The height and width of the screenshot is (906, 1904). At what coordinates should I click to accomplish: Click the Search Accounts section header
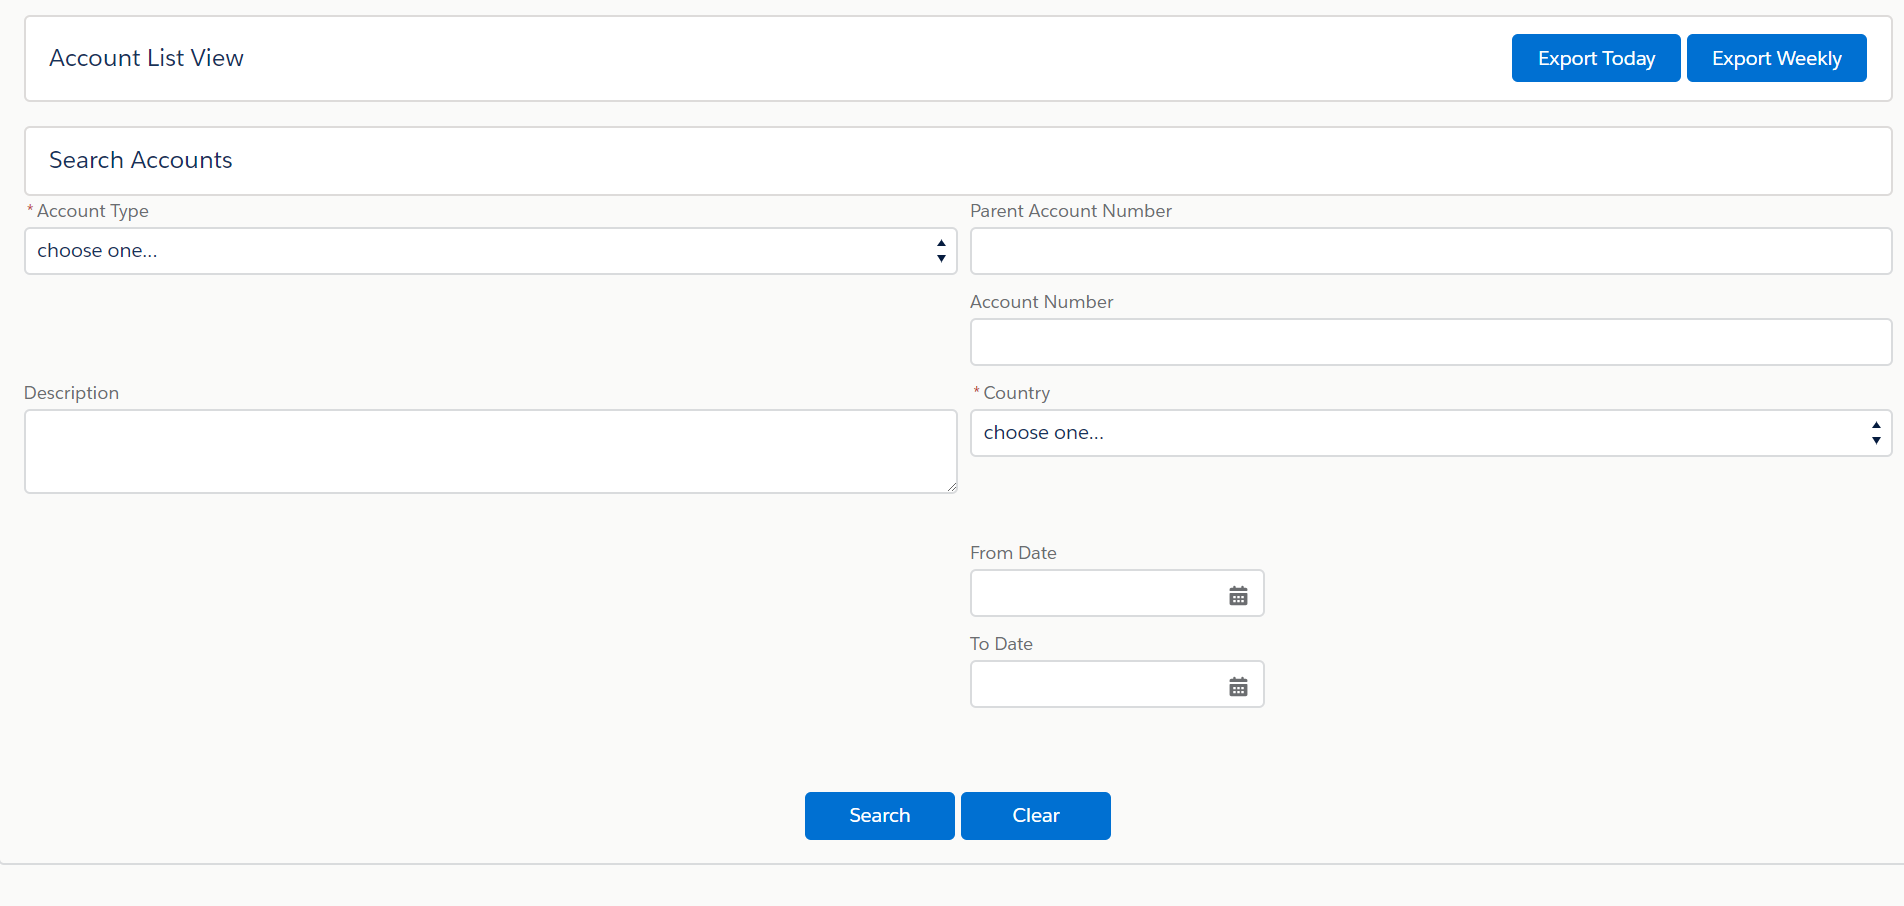click(141, 160)
